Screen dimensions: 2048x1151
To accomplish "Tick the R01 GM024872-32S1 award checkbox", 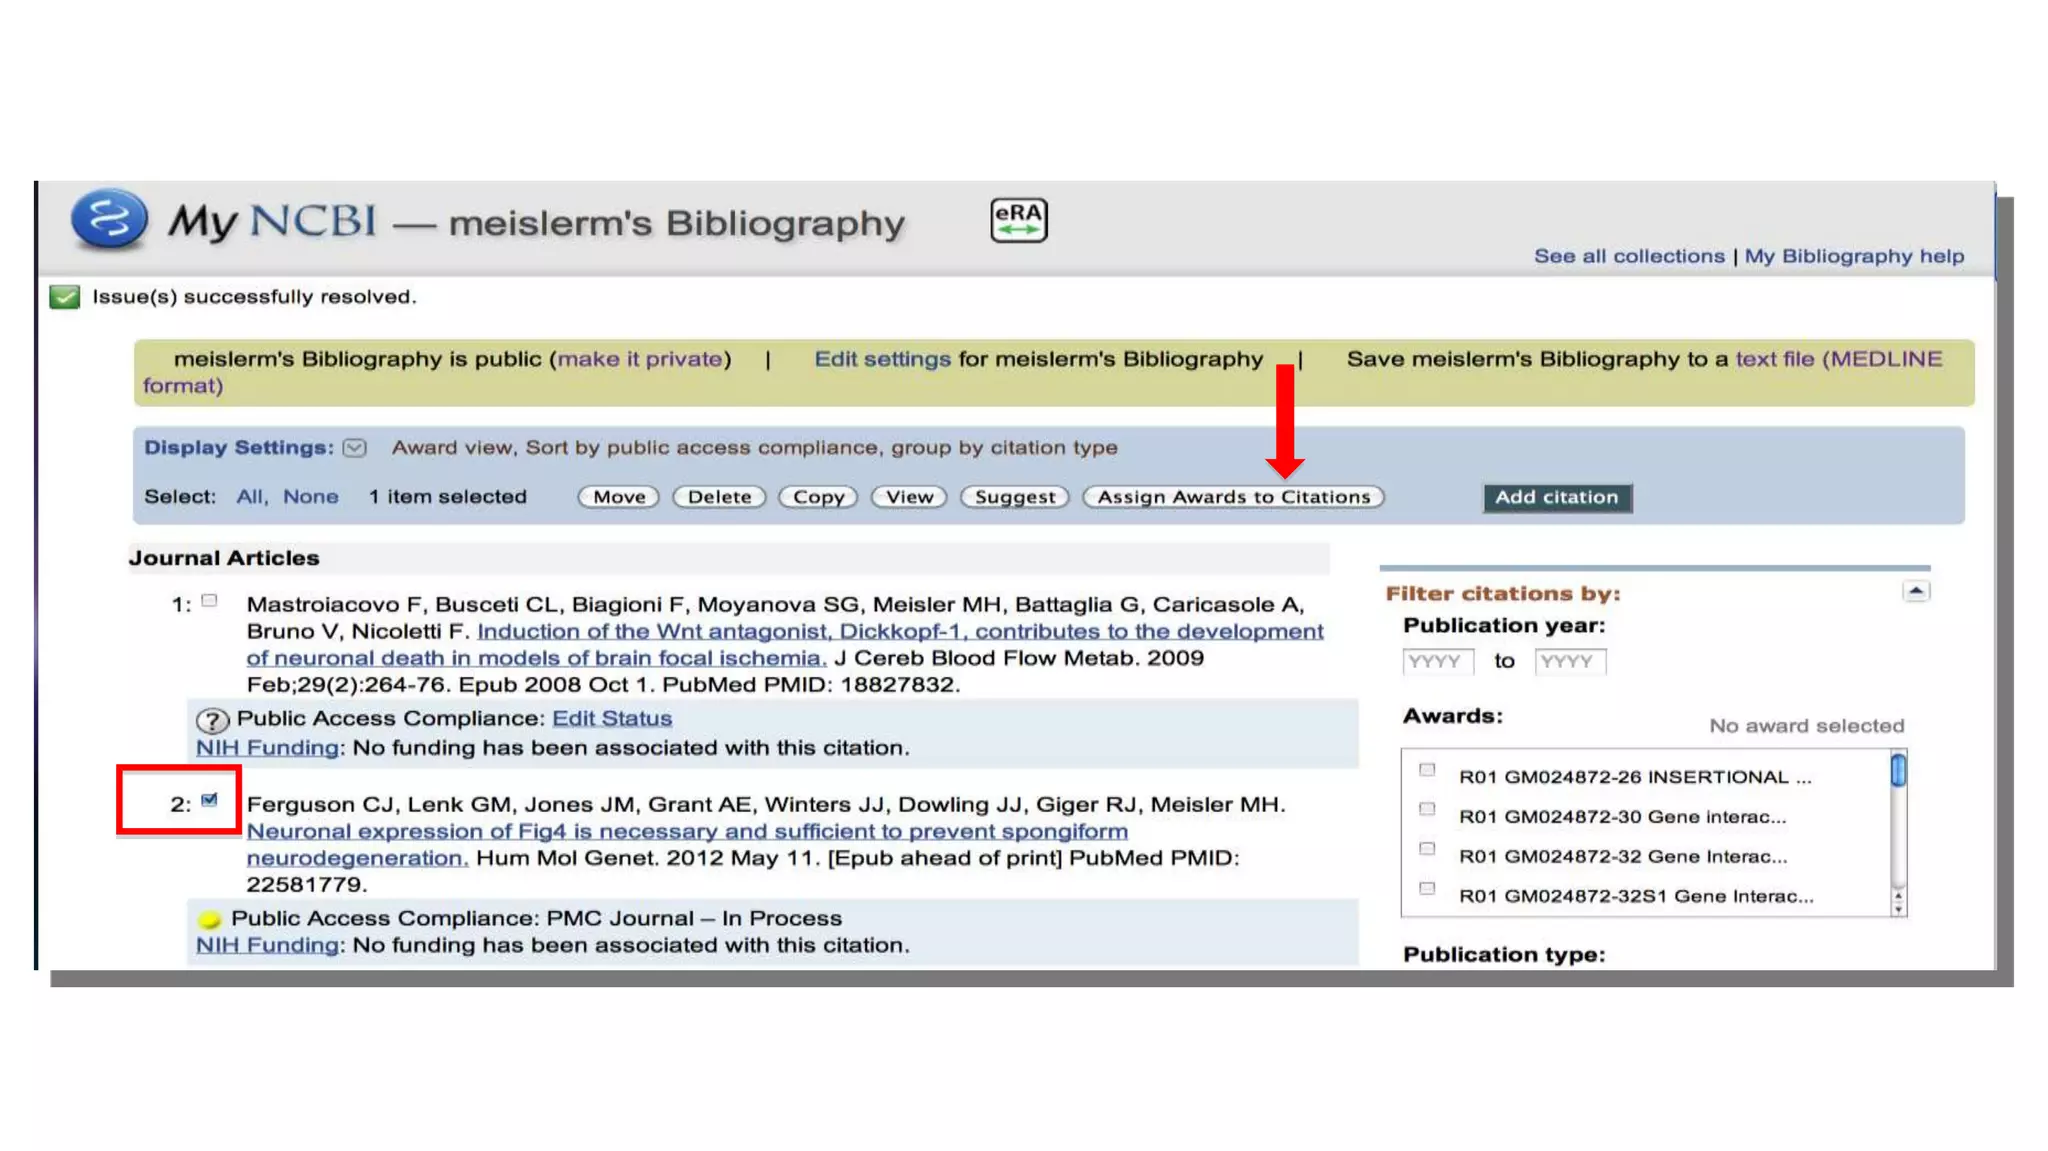I will 1427,888.
